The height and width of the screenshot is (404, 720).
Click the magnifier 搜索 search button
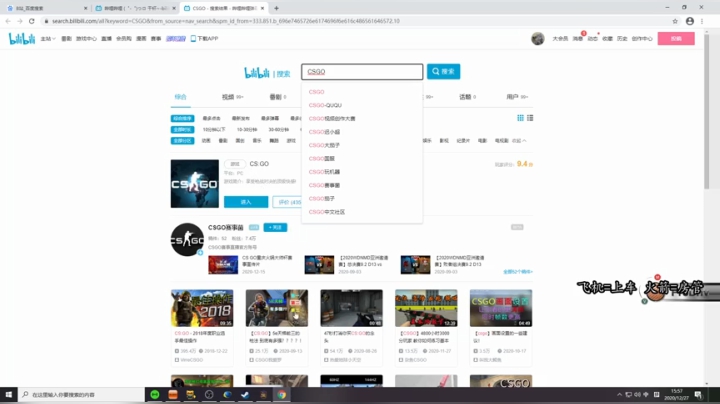pos(443,72)
